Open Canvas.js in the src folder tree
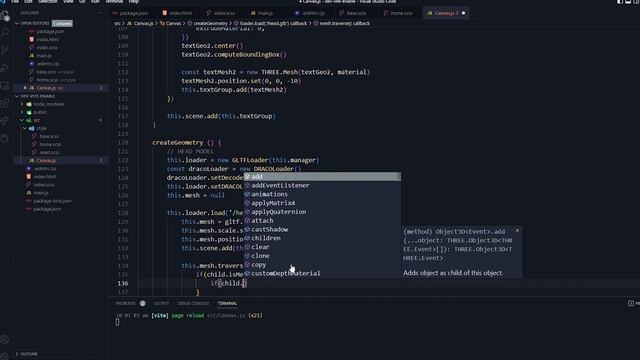This screenshot has width=640, height=360. [46, 160]
